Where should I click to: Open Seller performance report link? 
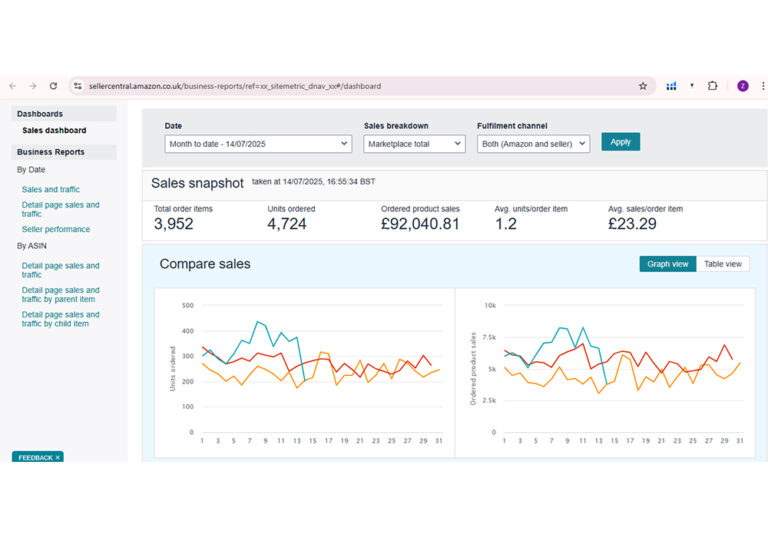[x=56, y=229]
